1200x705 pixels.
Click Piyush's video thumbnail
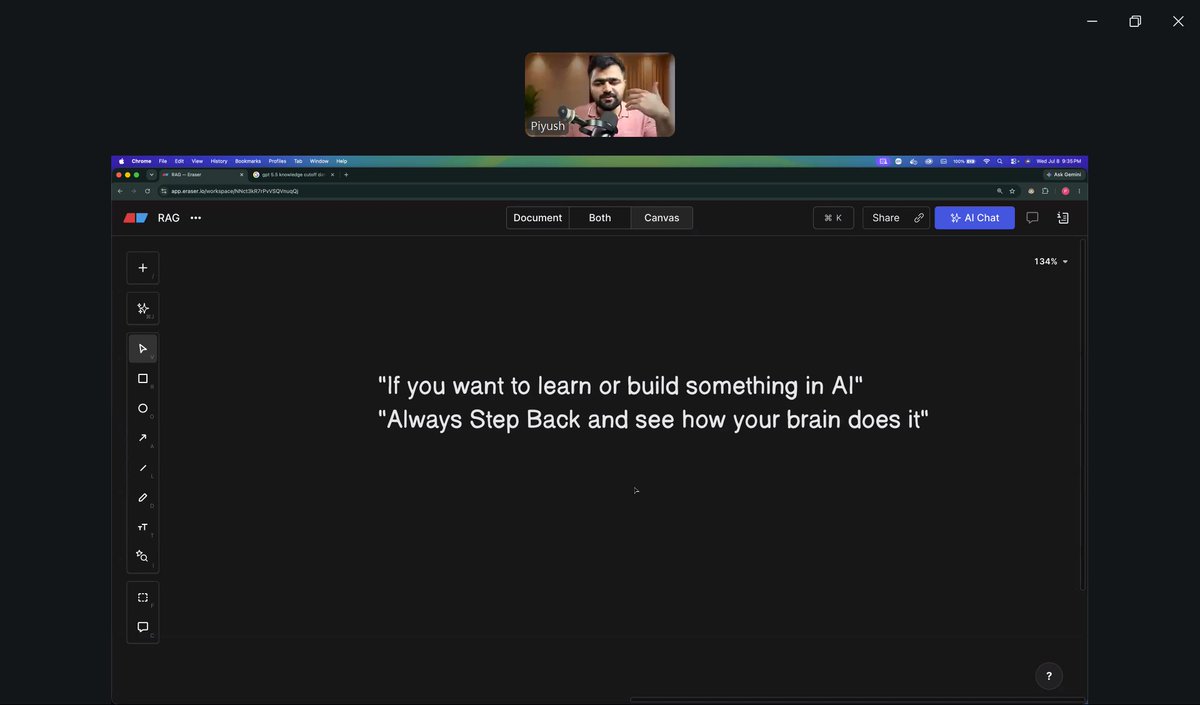pos(600,94)
